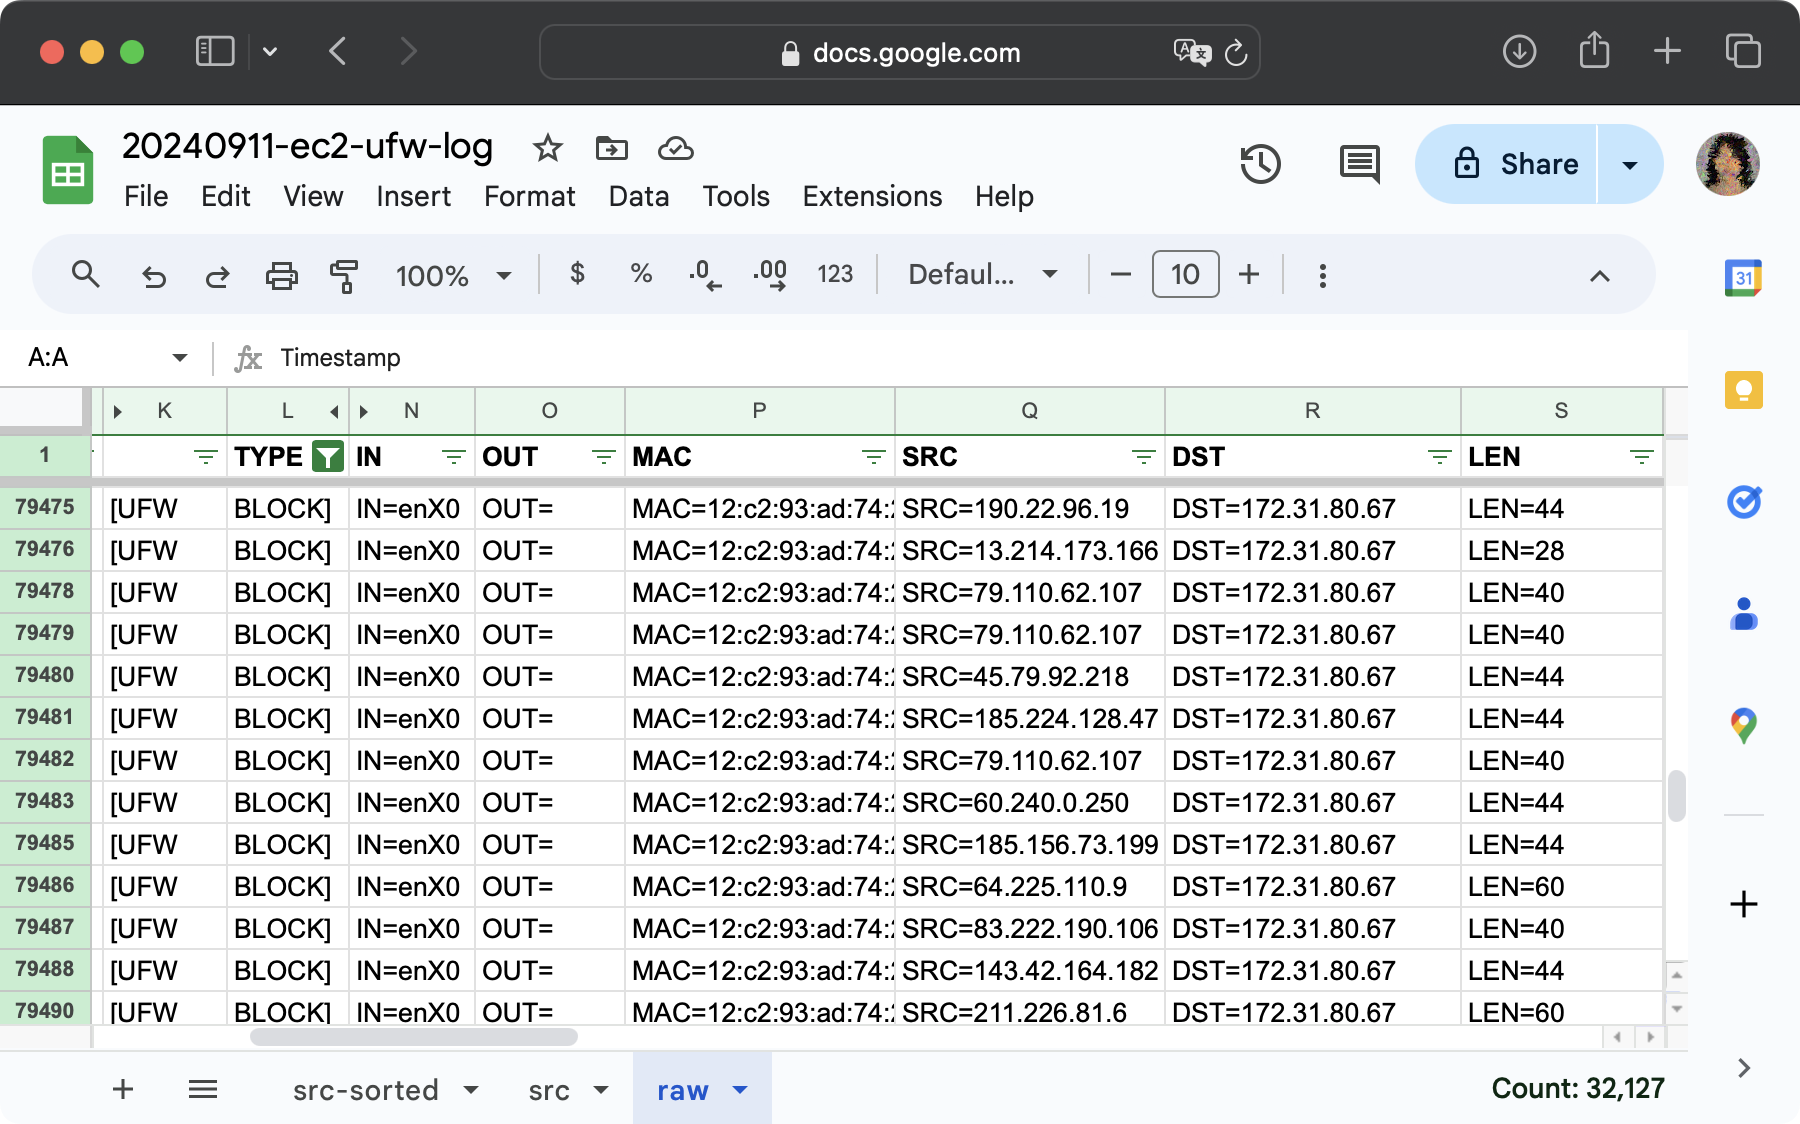
Task: Add a new sheet with the plus button
Action: tap(122, 1089)
